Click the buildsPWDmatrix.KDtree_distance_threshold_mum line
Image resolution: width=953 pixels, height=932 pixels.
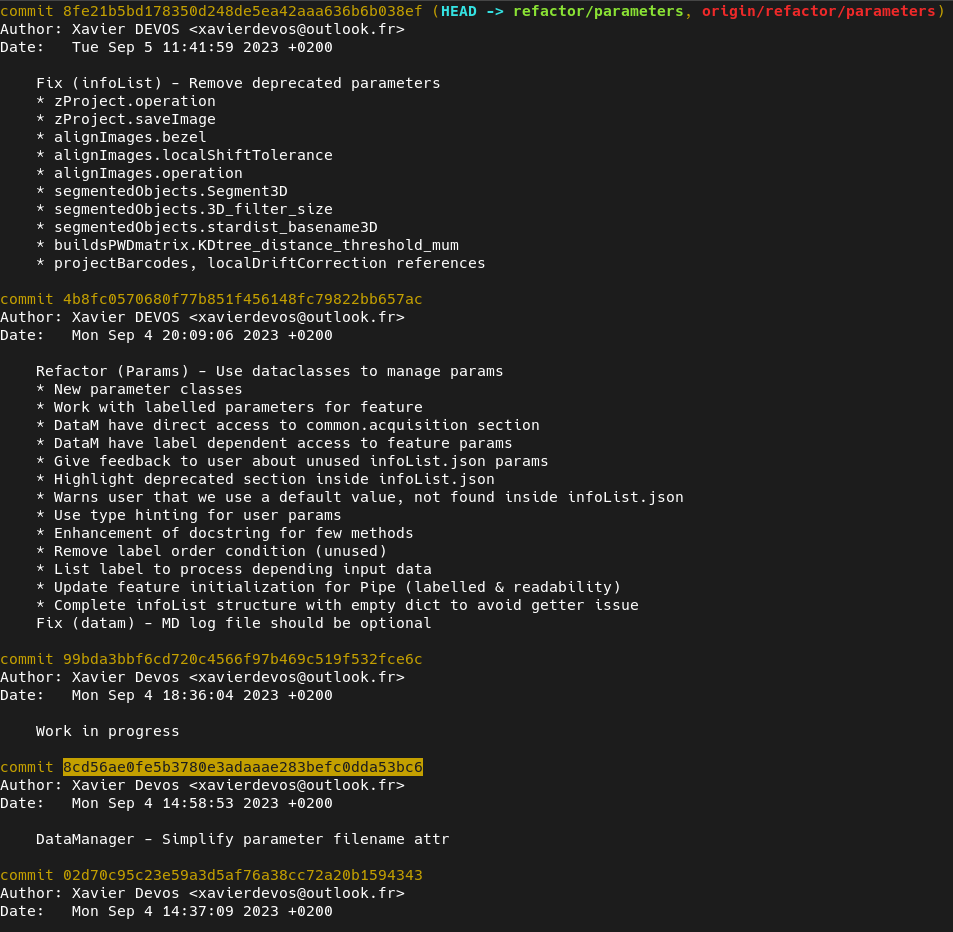pyautogui.click(x=247, y=245)
